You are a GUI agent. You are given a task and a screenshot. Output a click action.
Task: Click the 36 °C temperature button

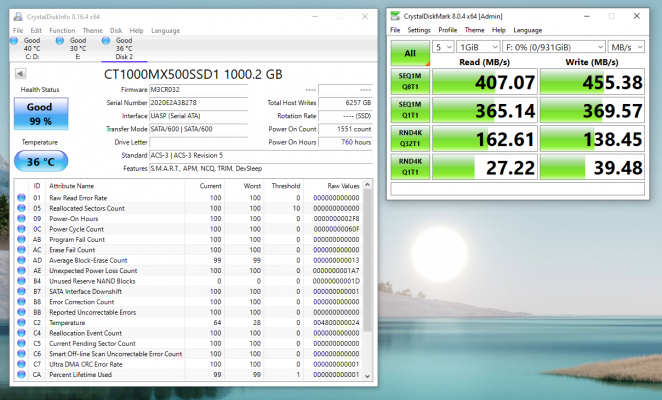(x=41, y=161)
